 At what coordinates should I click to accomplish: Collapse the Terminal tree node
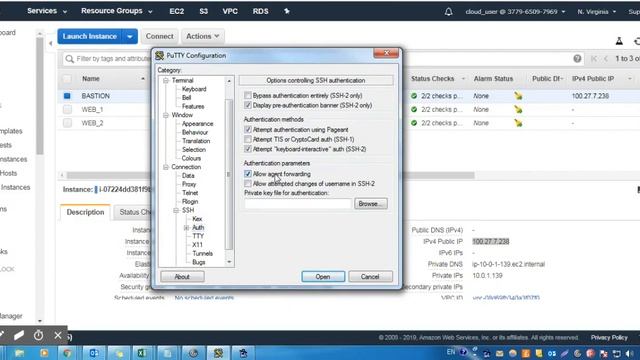[166, 80]
